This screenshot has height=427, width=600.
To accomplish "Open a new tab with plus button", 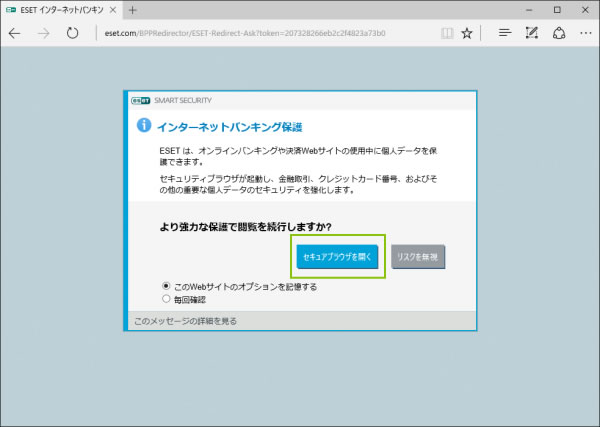I will click(x=133, y=10).
